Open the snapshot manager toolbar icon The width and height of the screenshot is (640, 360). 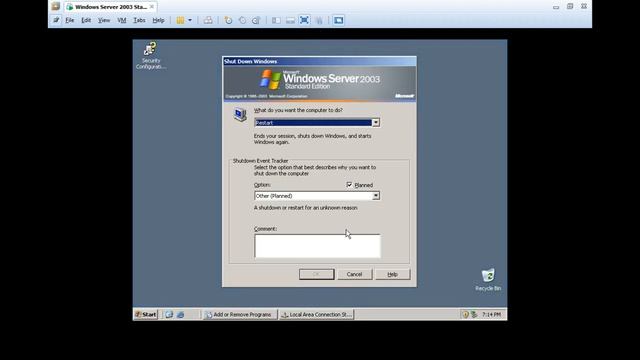(256, 20)
